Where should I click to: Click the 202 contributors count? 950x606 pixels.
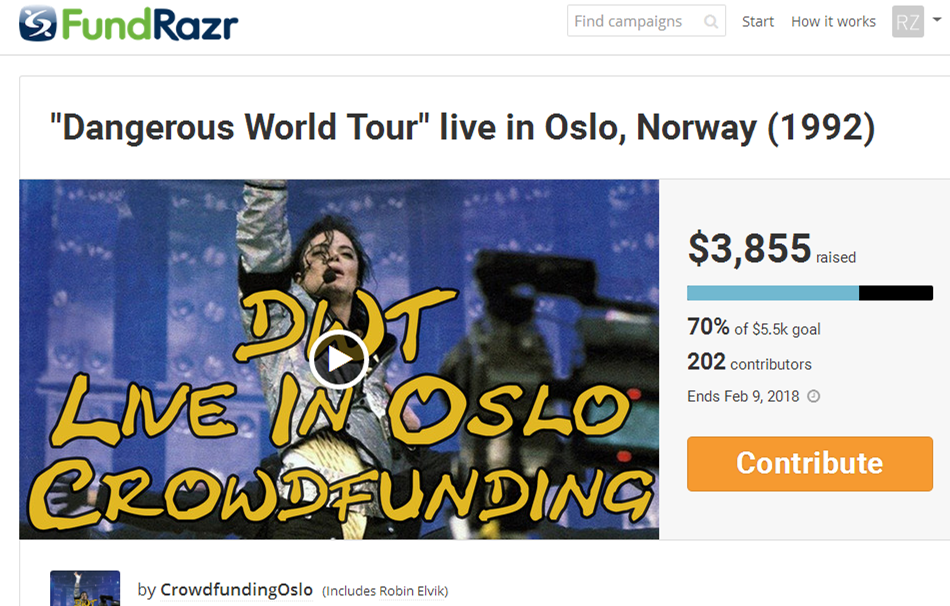tap(749, 363)
